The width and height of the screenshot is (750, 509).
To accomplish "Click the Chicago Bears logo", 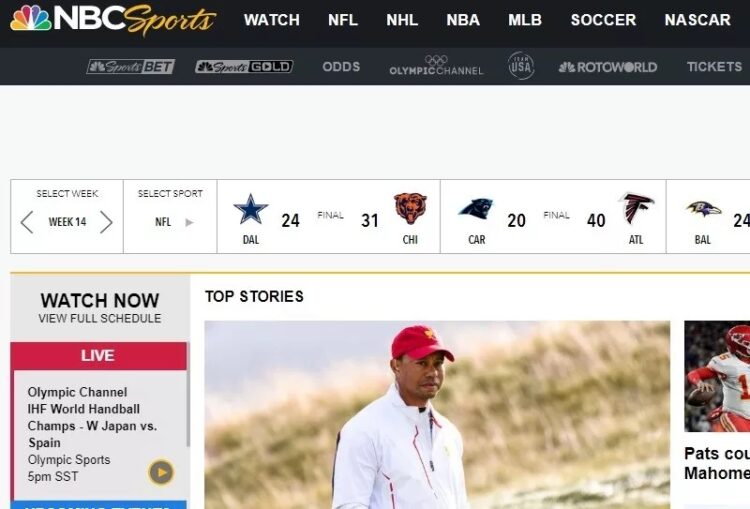I will tap(410, 209).
